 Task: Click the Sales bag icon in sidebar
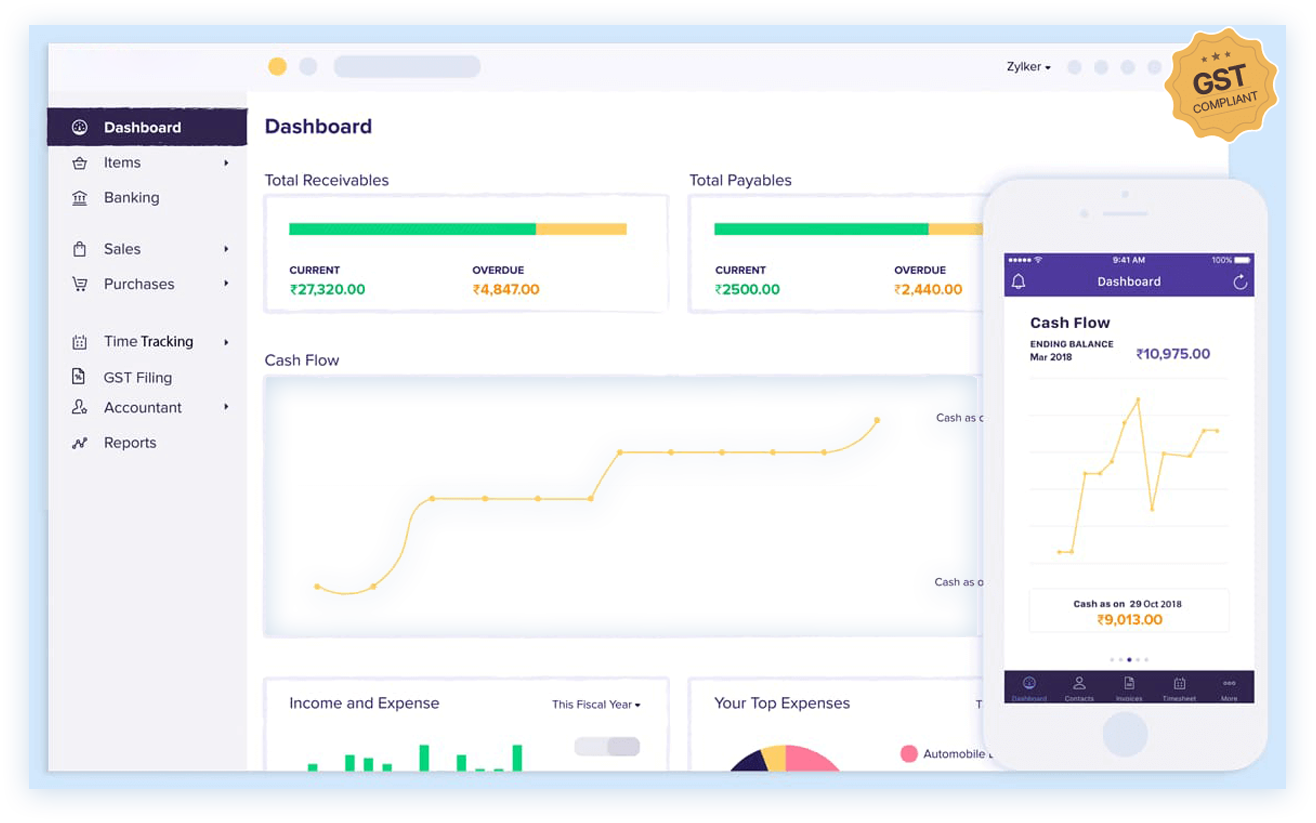[x=79, y=249]
